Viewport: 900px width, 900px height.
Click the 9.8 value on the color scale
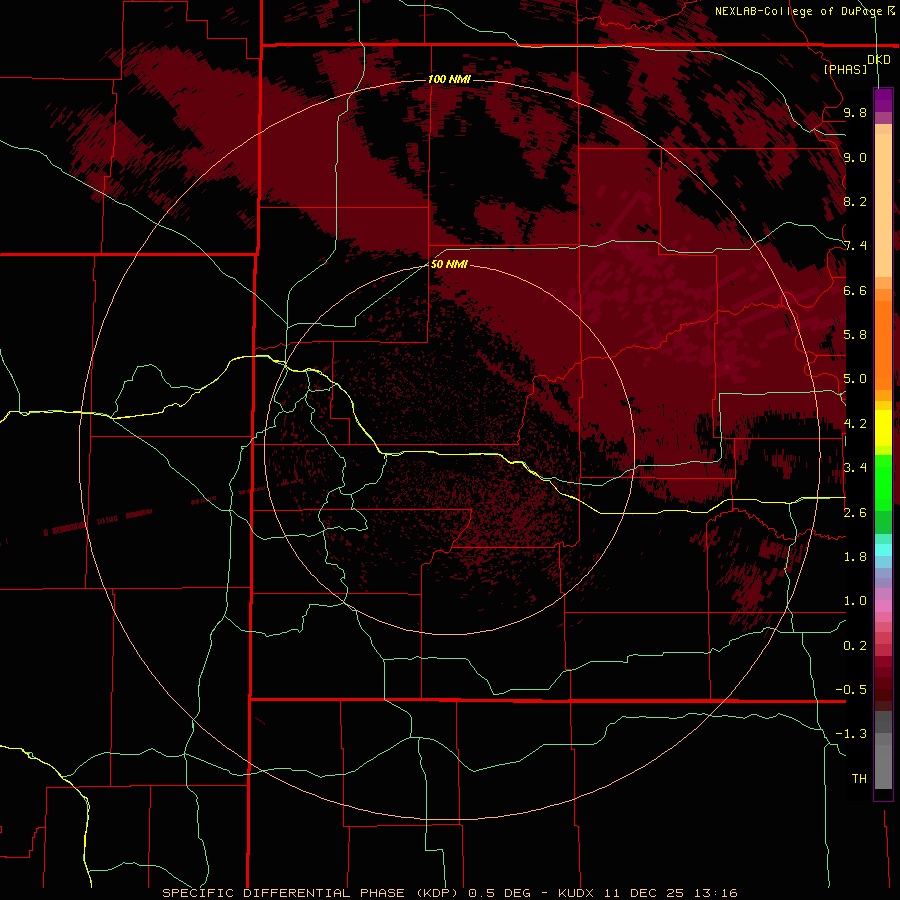coord(855,112)
